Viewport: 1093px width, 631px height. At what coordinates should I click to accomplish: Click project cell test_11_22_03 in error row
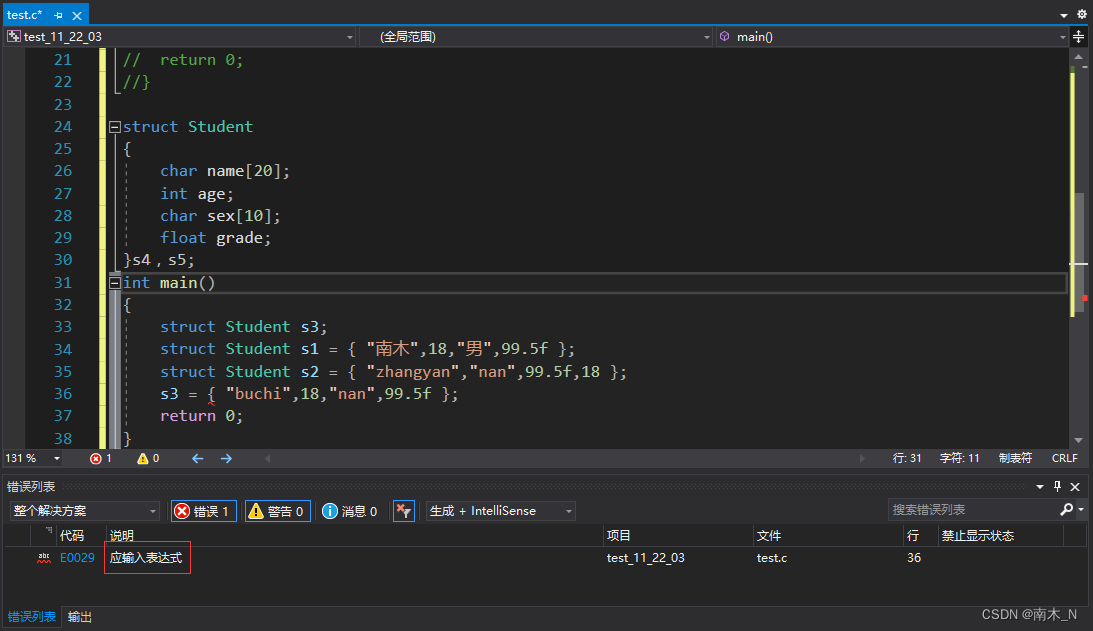pyautogui.click(x=645, y=558)
